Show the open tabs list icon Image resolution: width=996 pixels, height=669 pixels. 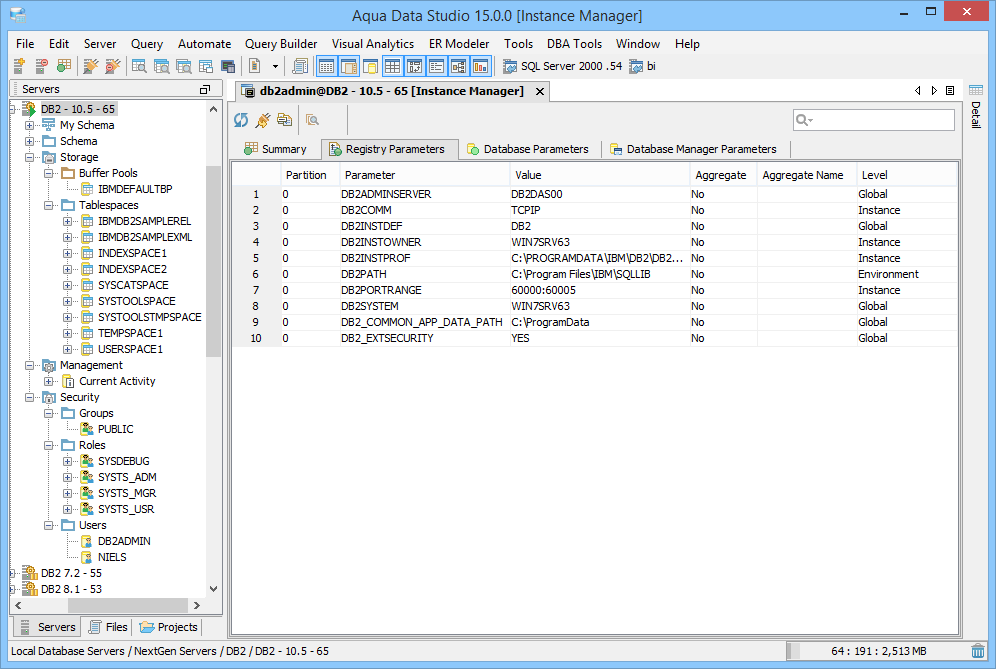coord(950,91)
